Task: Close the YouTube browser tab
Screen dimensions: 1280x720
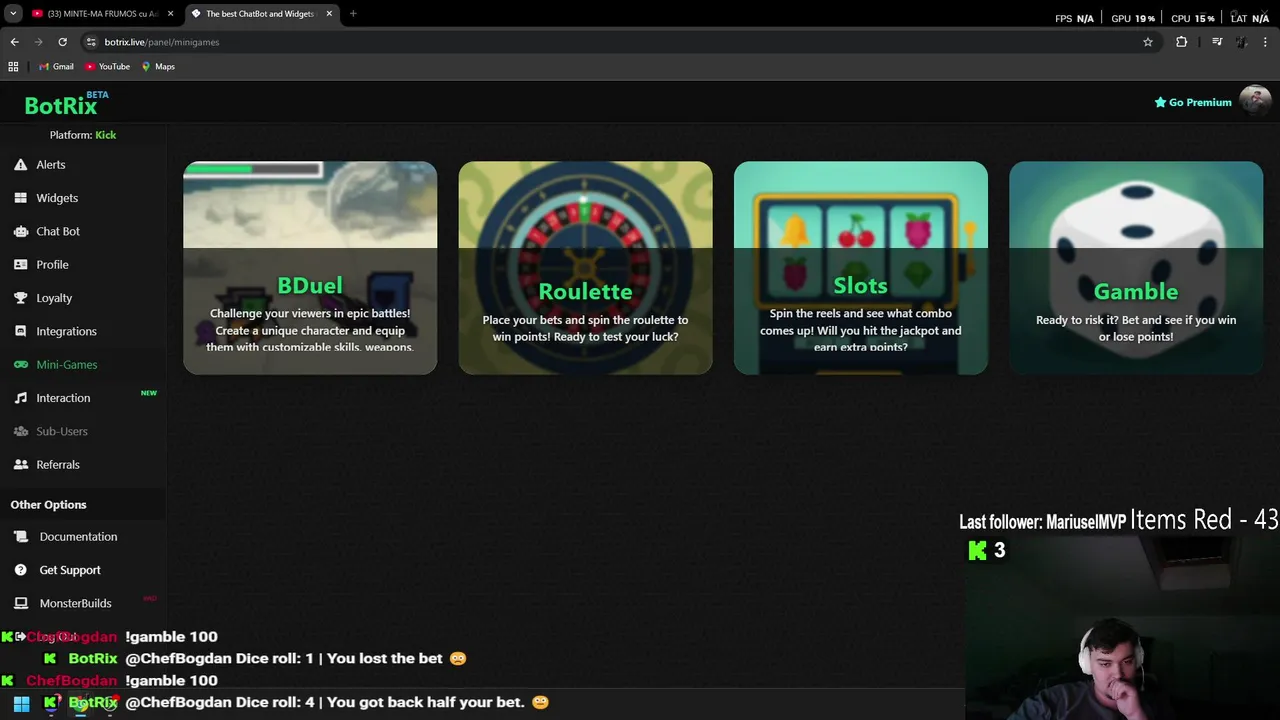Action: click(x=170, y=14)
